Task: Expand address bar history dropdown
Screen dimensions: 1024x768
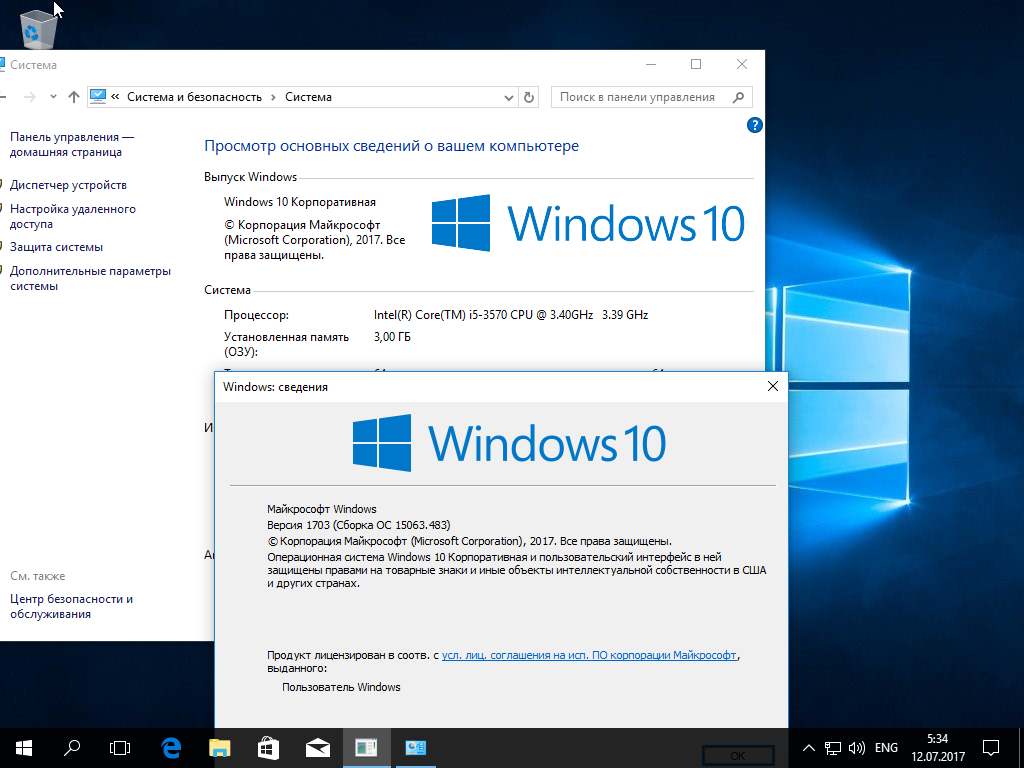Action: 509,97
